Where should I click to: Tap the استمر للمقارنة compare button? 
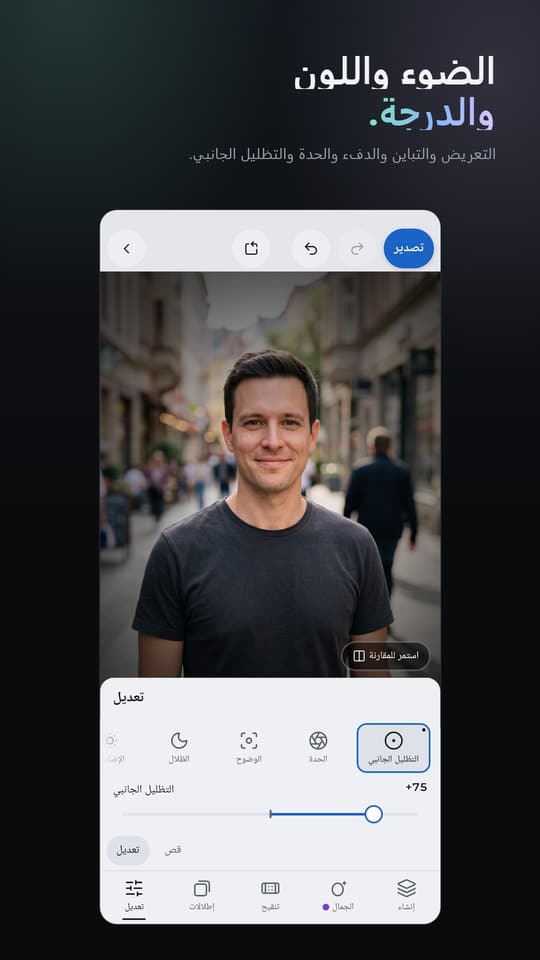(386, 656)
